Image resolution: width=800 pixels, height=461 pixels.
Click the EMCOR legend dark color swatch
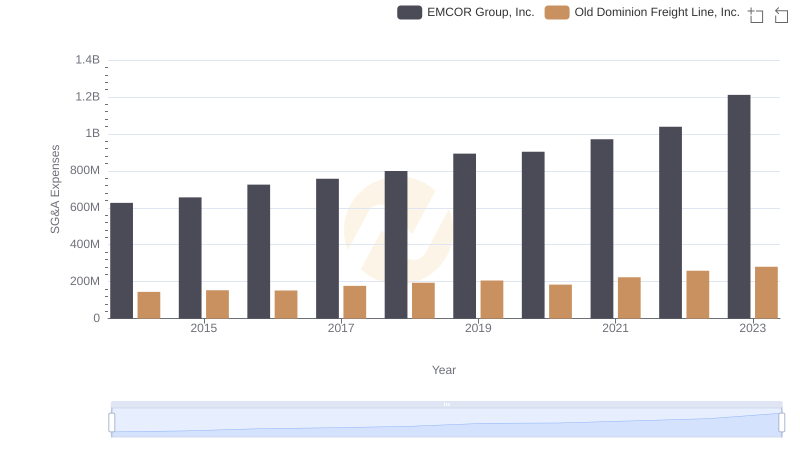pyautogui.click(x=409, y=12)
